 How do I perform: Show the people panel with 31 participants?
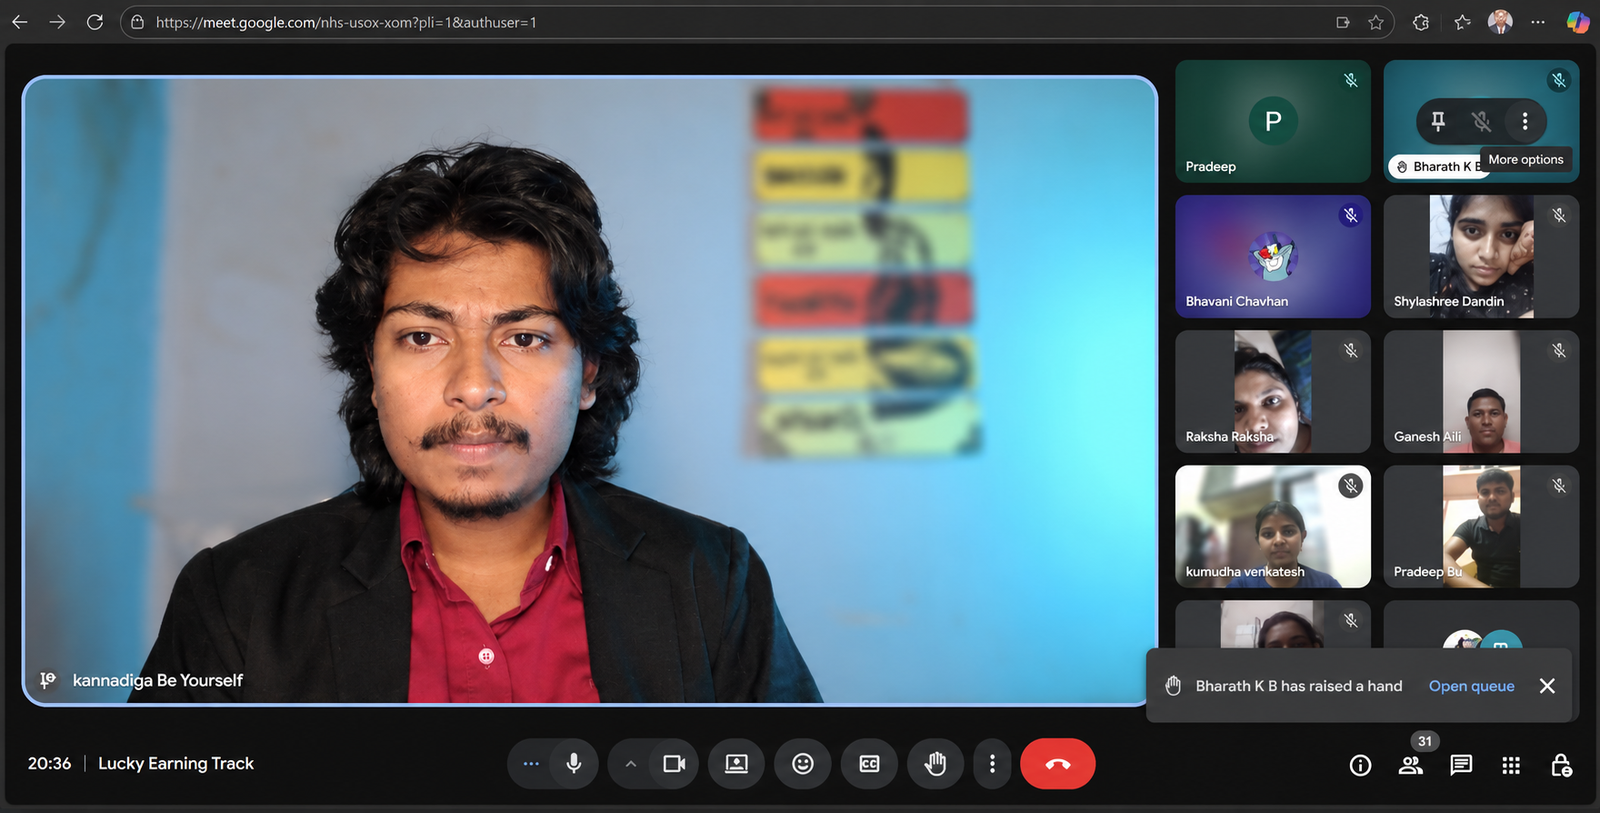point(1411,766)
